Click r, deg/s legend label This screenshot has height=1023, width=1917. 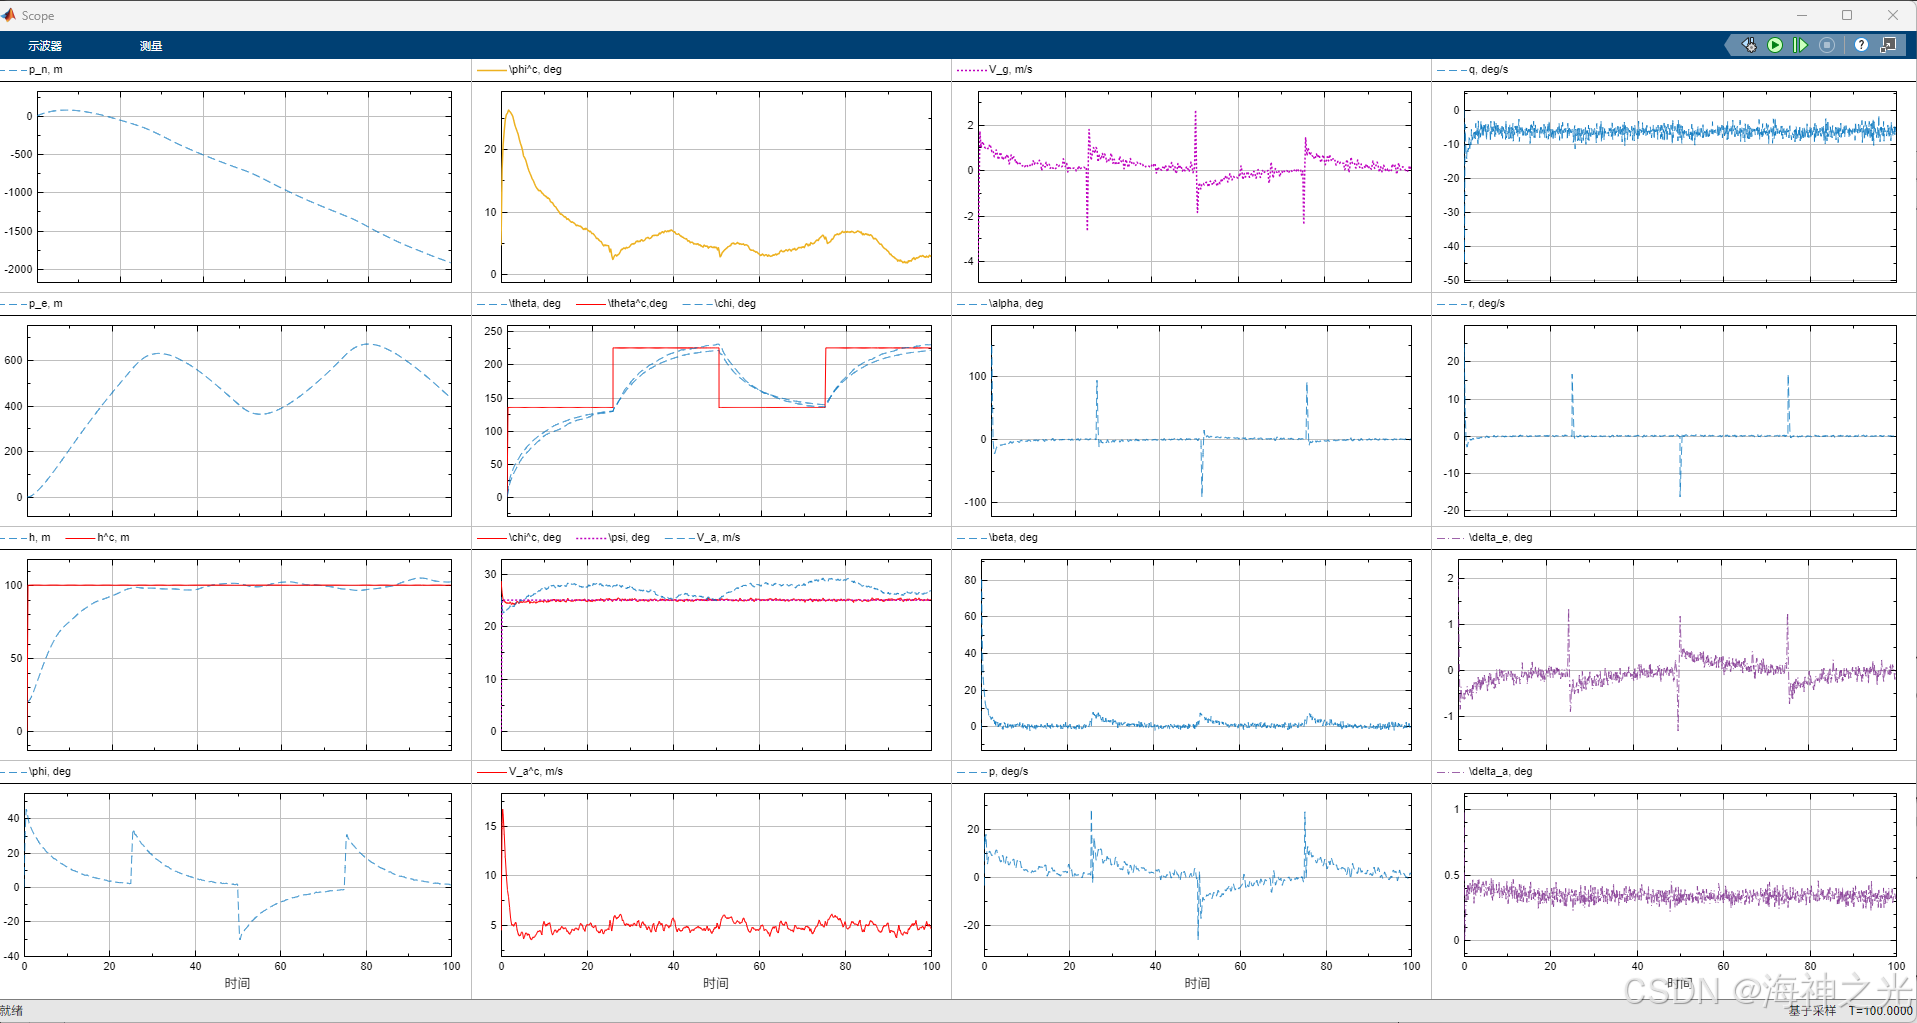click(1487, 304)
